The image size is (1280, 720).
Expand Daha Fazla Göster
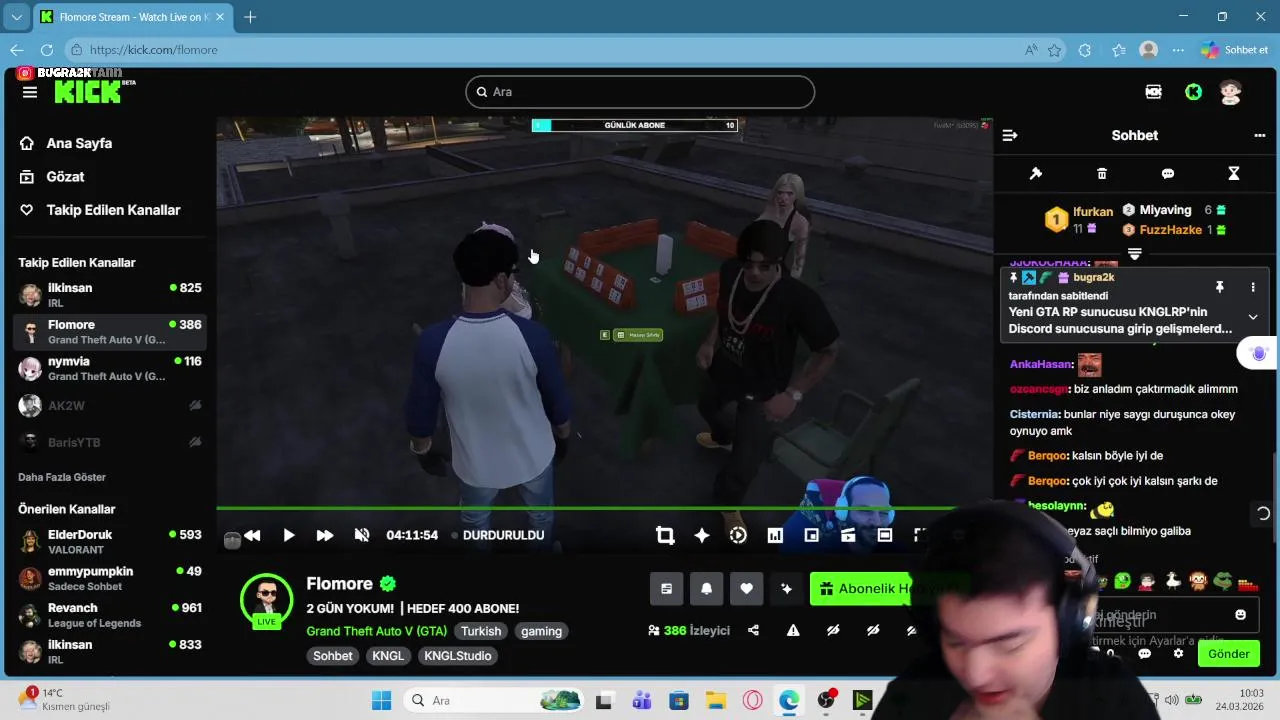point(62,477)
